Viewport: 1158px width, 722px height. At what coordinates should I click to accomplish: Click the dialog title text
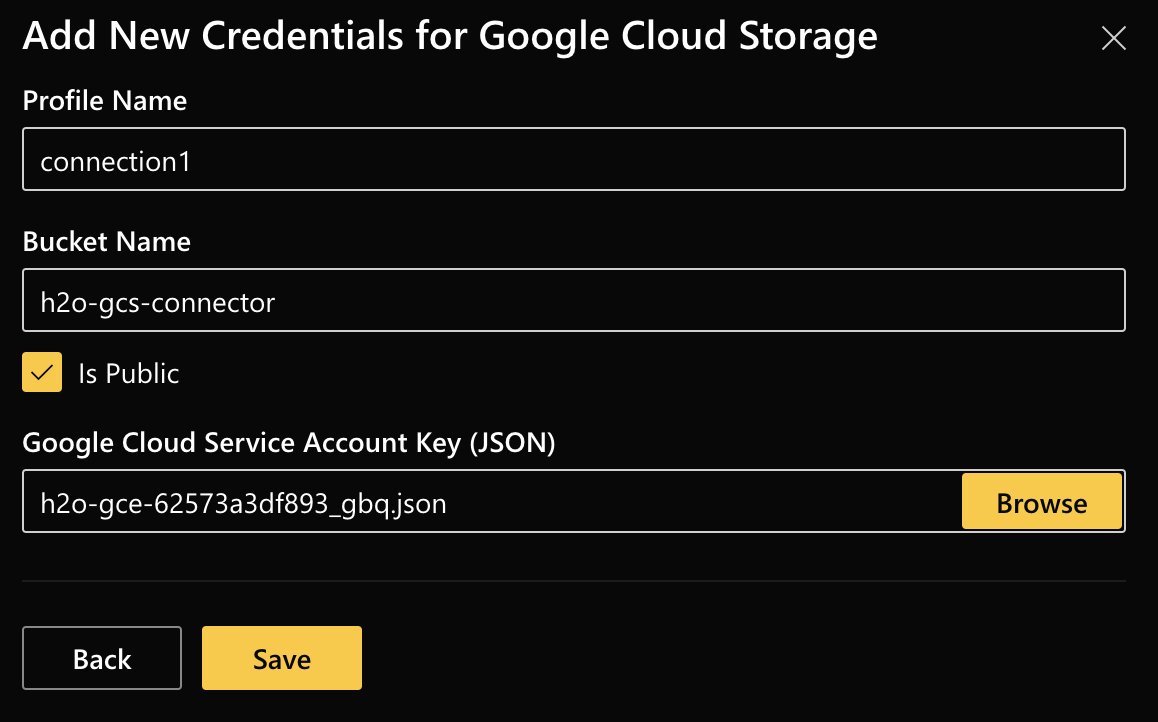(x=452, y=35)
